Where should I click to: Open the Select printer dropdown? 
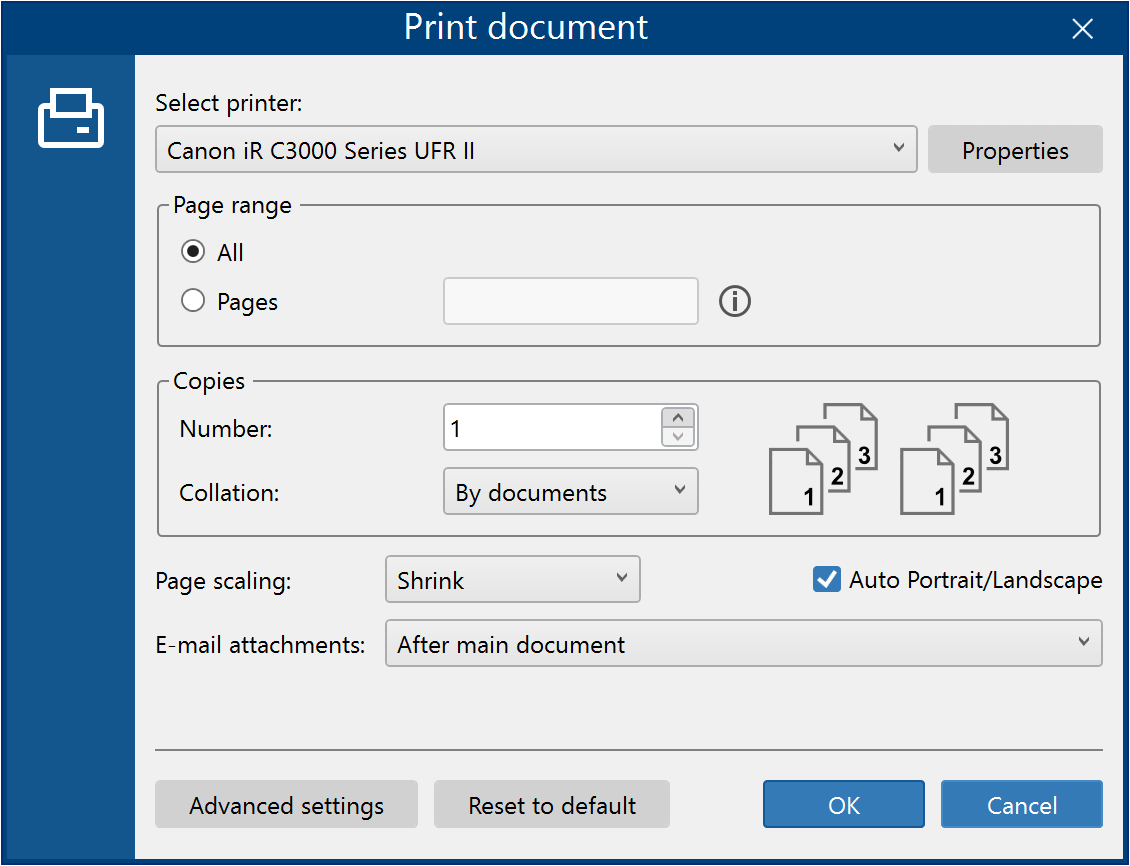[x=536, y=150]
